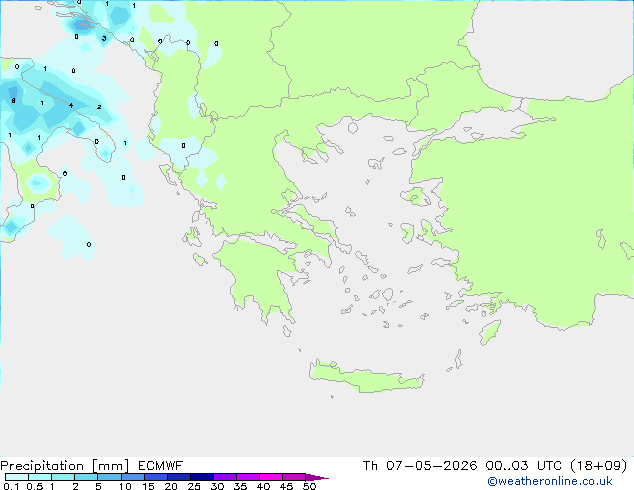Click the '3' precipitation value on map
Screen dimensions: 634x490
(x=104, y=38)
